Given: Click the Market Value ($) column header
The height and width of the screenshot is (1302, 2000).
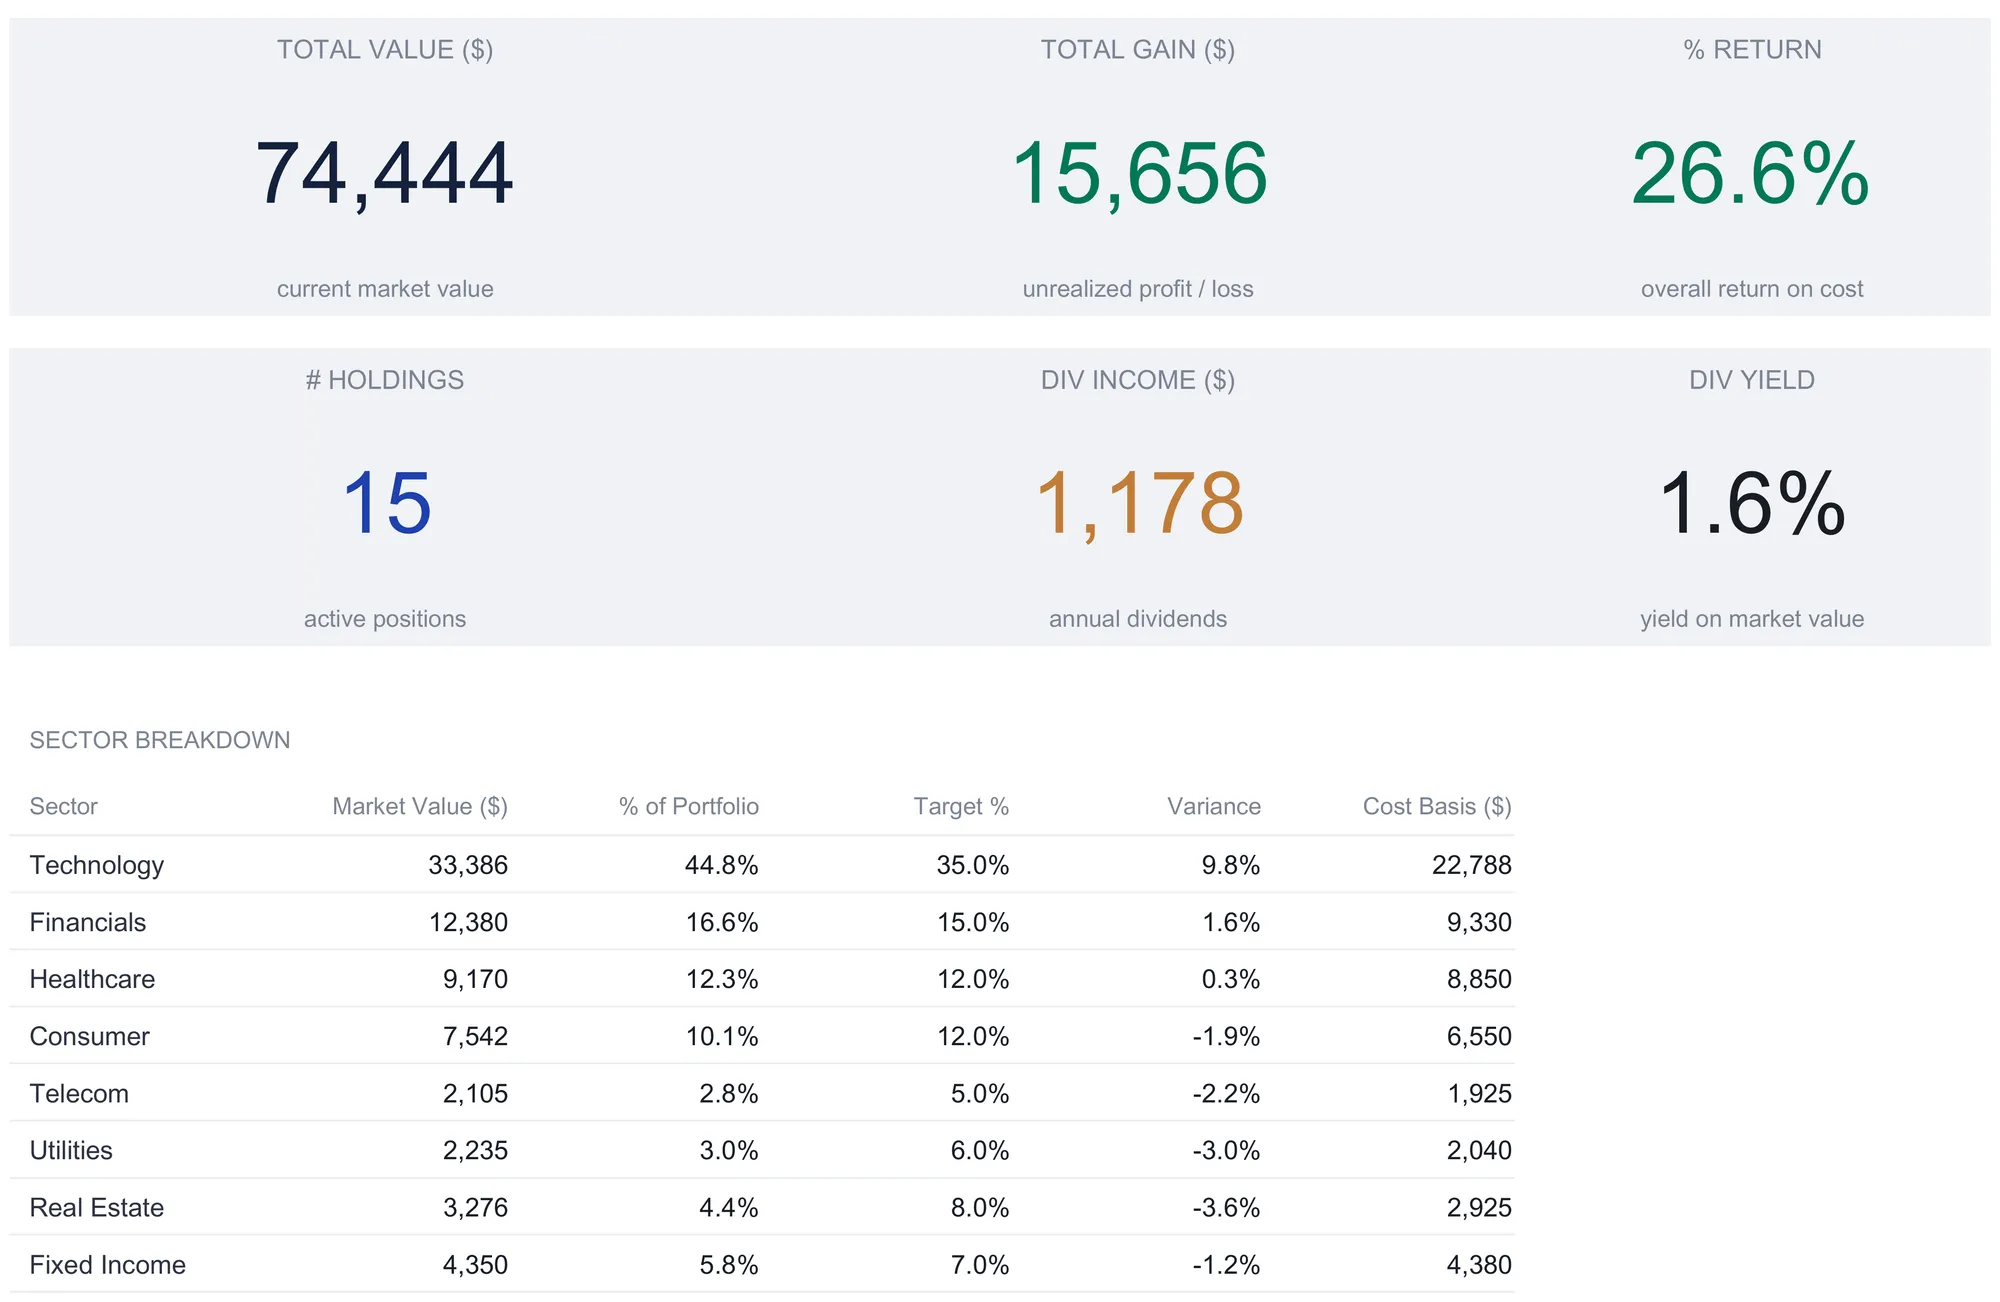Looking at the screenshot, I should [420, 806].
